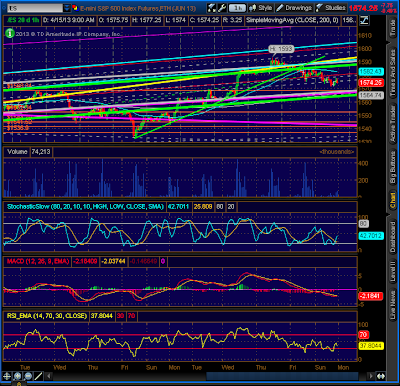Click the horizontal time scrollbar thumb
Viewport: 400px width, 386px height.
282,377
